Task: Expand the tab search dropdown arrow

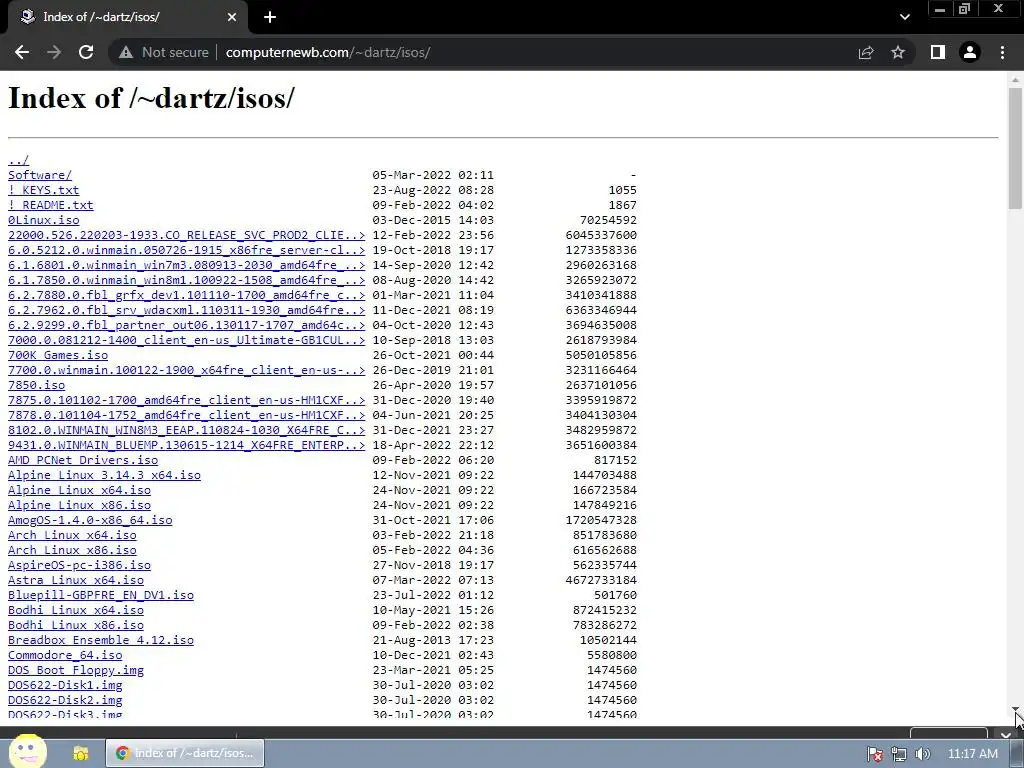Action: point(904,17)
